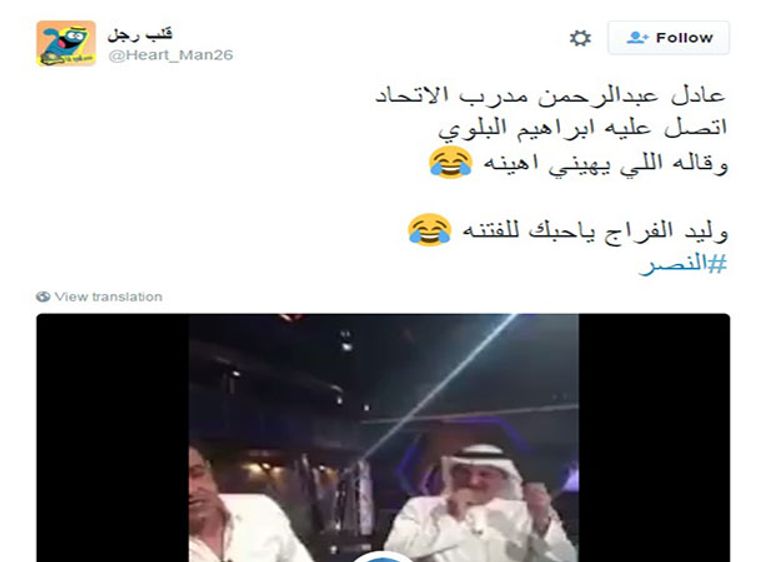Click tweet line وليد الفراج ياحبك للفتنه

[x=595, y=230]
